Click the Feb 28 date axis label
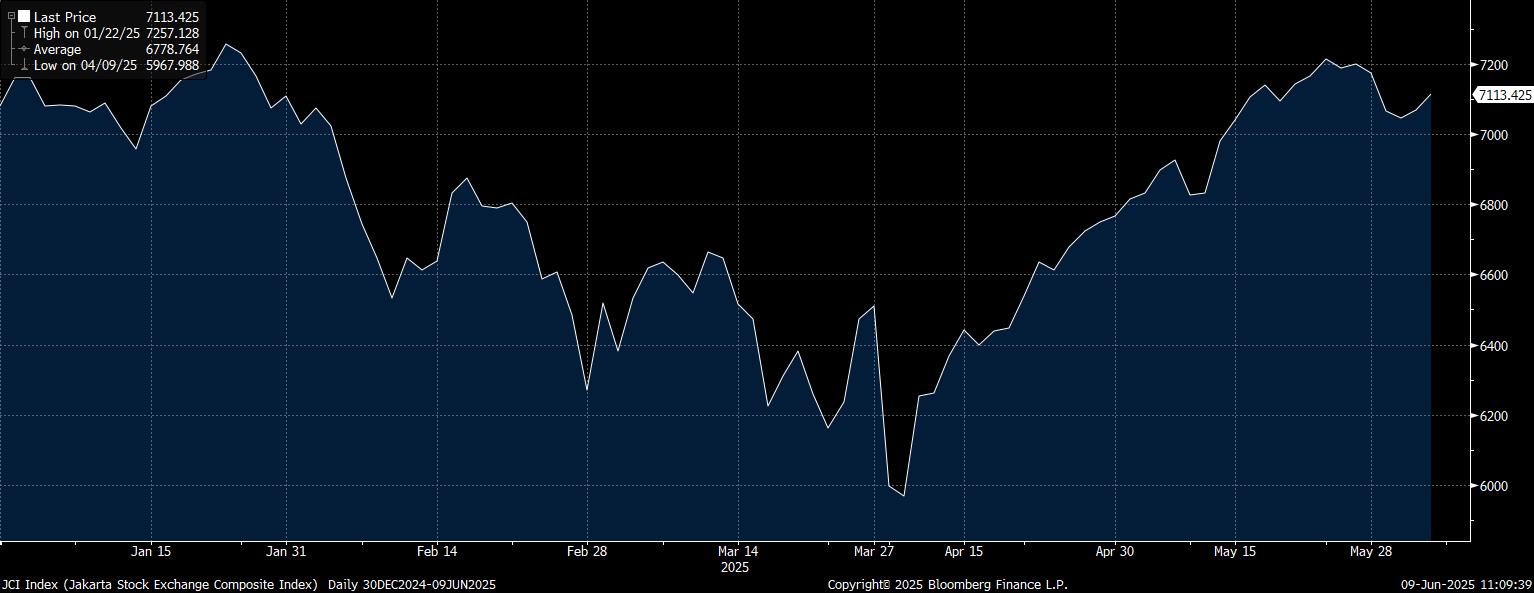 [x=587, y=551]
